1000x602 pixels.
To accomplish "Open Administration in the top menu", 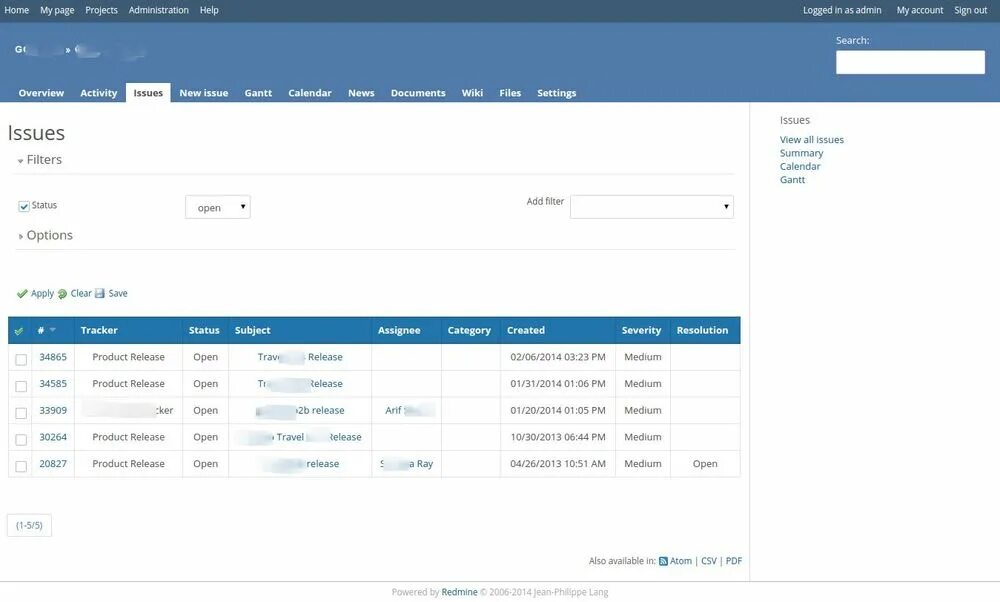I will pyautogui.click(x=159, y=10).
